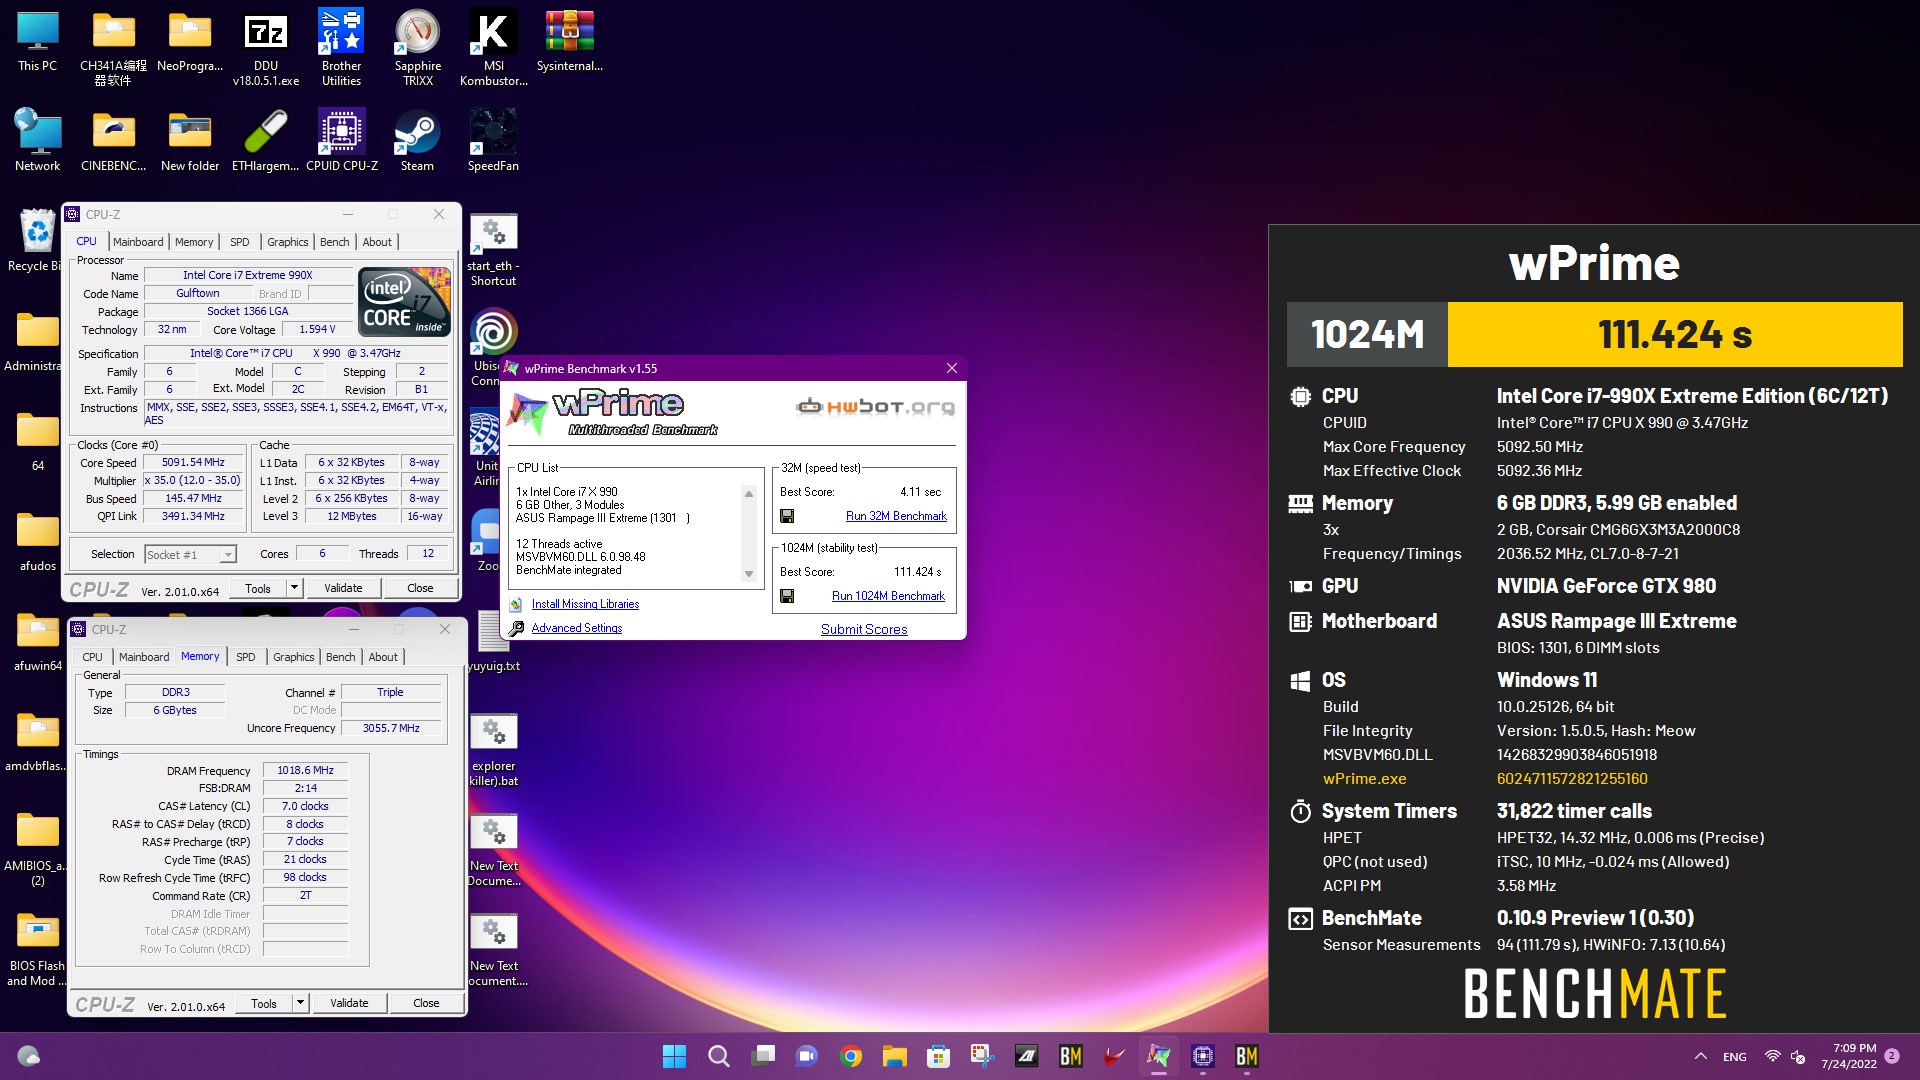This screenshot has width=1920, height=1080.
Task: Open the yuyuig.txt file icon
Action: point(493,642)
